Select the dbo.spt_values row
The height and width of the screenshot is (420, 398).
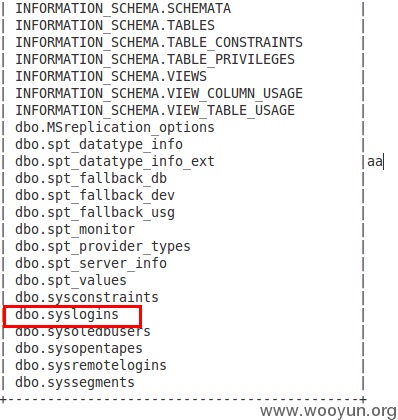click(x=71, y=280)
